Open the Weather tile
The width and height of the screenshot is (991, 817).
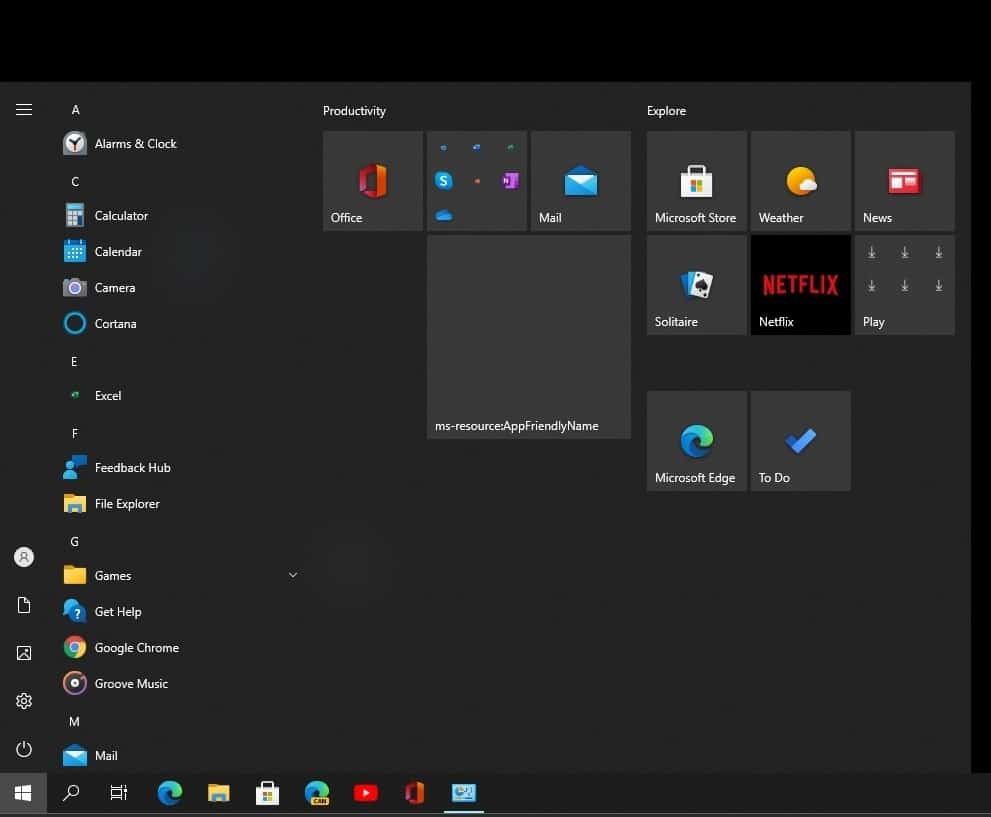tap(800, 181)
